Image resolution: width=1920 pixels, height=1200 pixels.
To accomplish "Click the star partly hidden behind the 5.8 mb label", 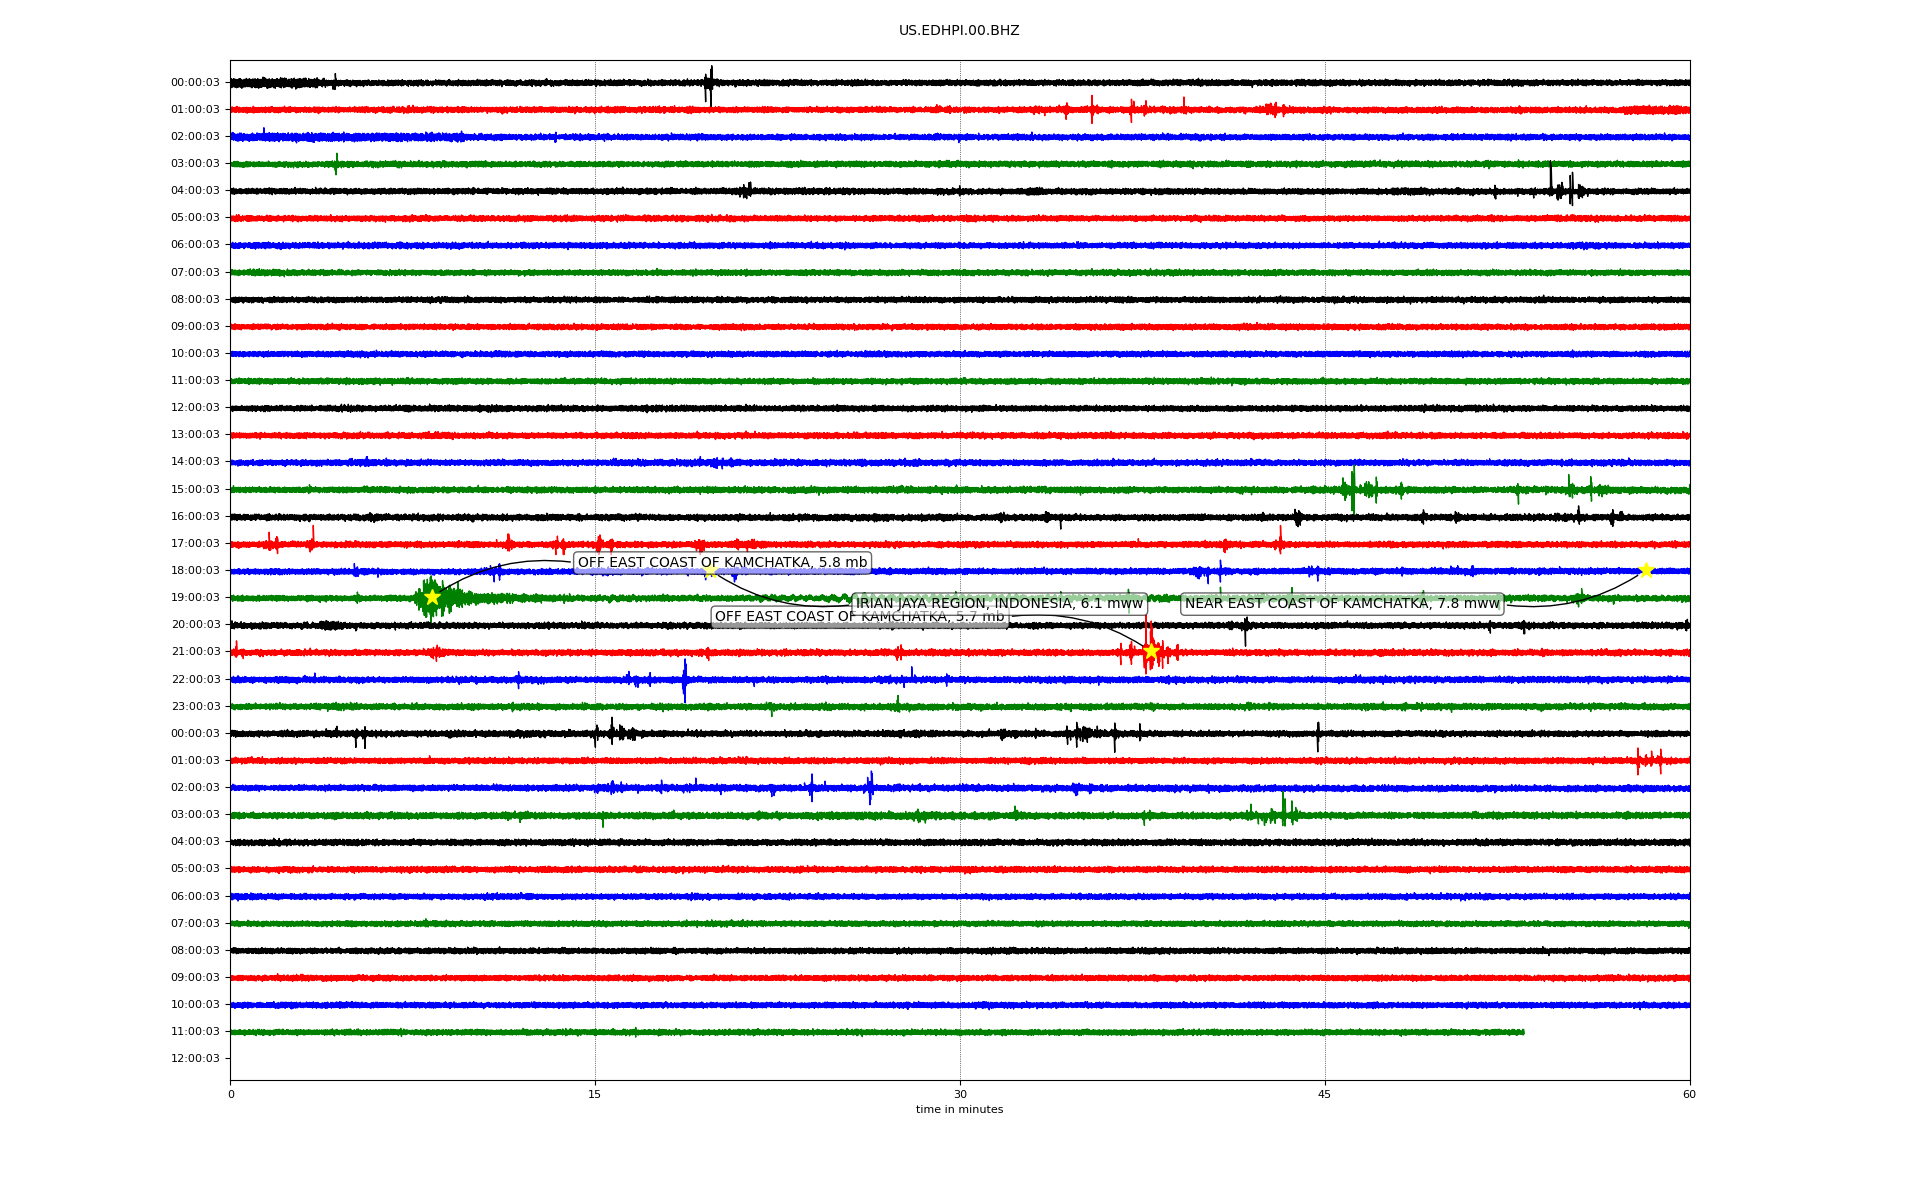I will coord(709,571).
